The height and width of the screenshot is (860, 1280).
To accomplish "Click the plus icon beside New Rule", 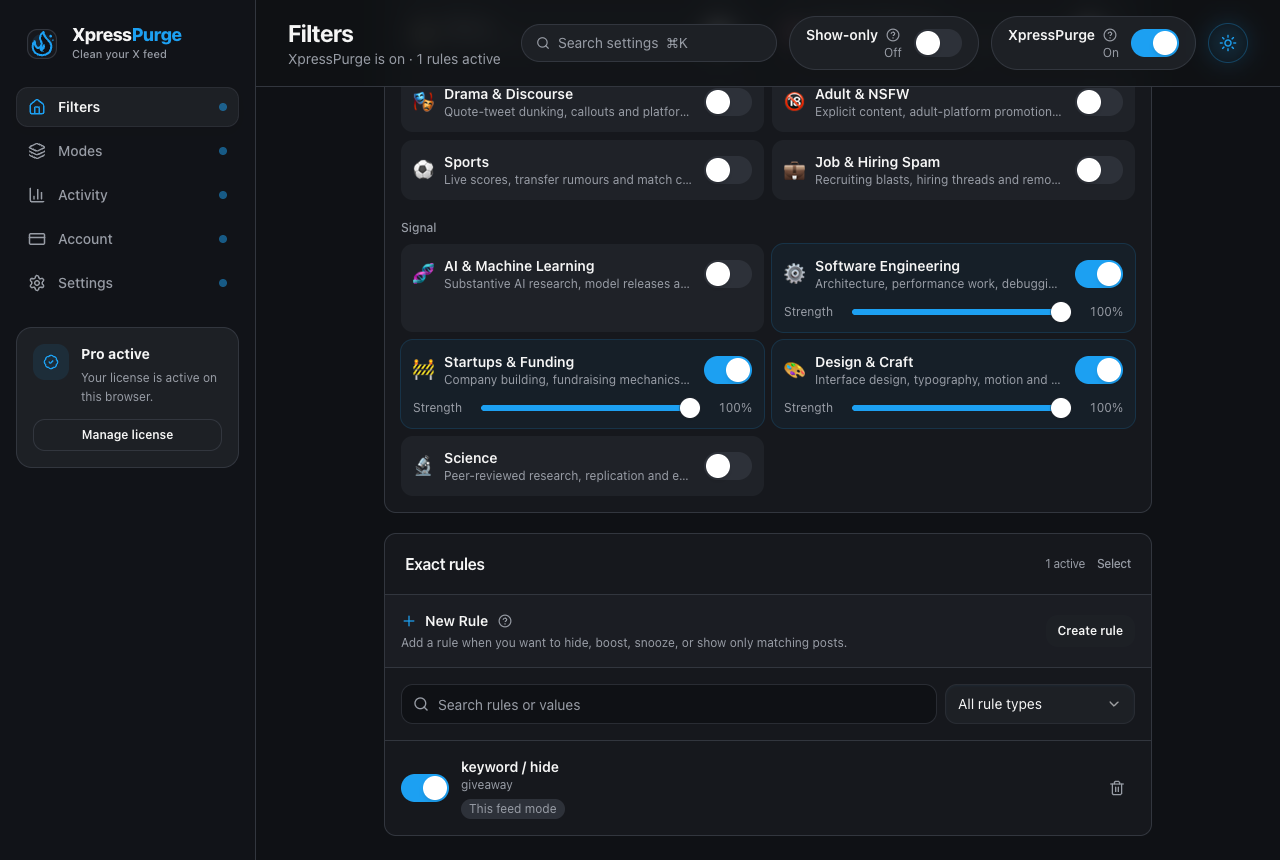I will point(409,621).
